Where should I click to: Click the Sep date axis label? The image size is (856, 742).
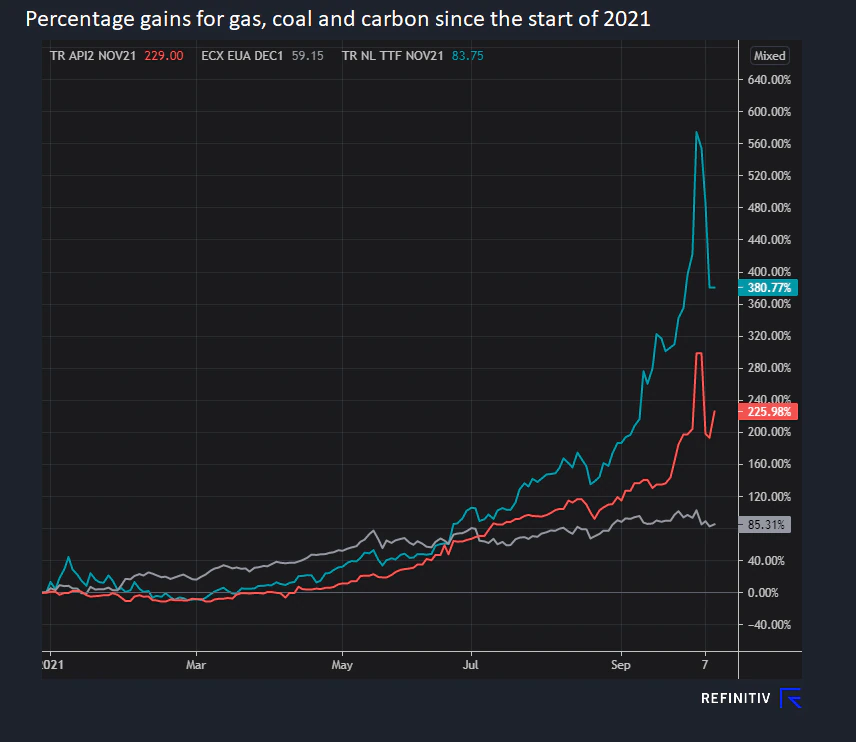coord(621,664)
